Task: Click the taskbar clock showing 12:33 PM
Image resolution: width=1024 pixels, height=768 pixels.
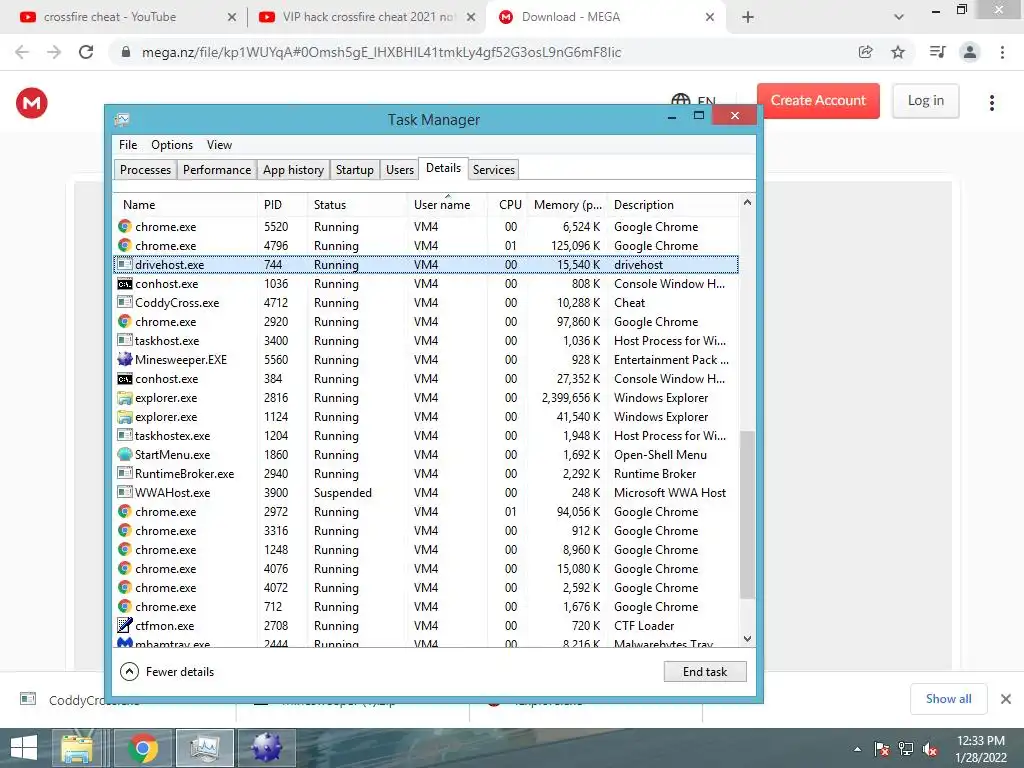Action: pos(980,749)
